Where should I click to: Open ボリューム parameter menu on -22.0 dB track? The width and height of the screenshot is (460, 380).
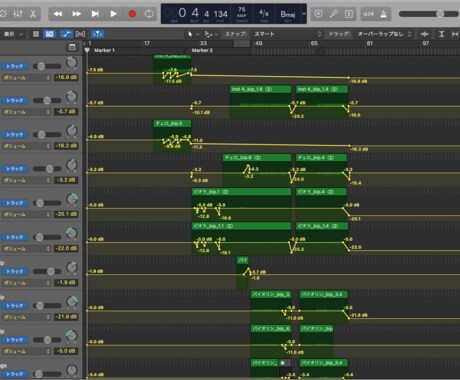tap(27, 248)
